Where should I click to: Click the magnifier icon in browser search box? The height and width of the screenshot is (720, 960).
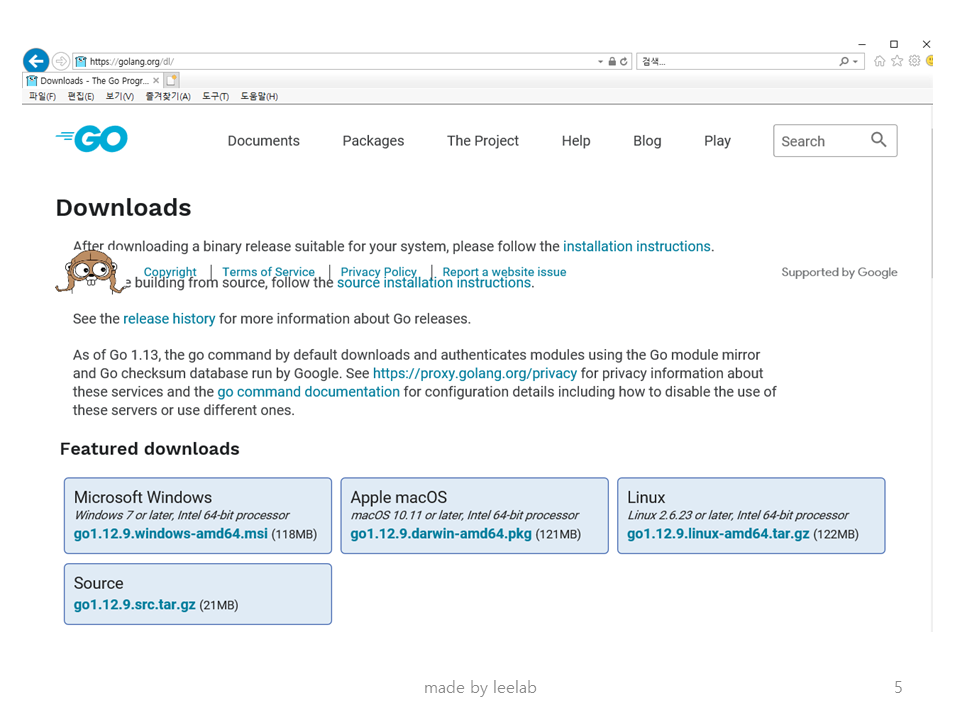(x=844, y=61)
